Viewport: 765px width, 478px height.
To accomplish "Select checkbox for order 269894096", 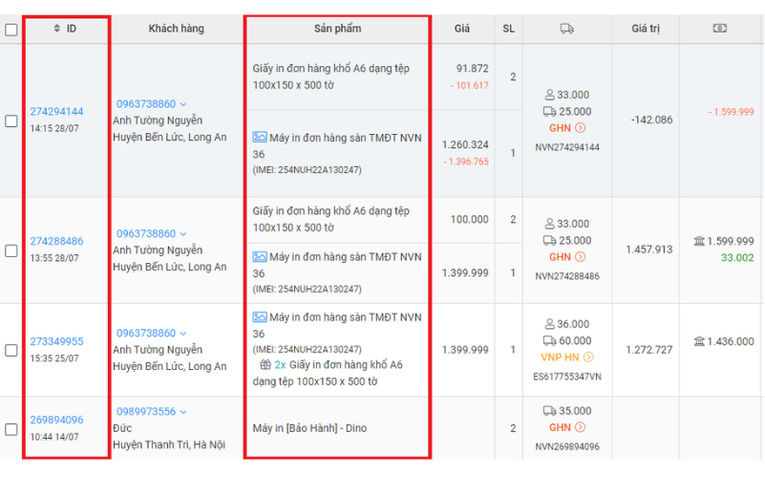I will pyautogui.click(x=11, y=429).
